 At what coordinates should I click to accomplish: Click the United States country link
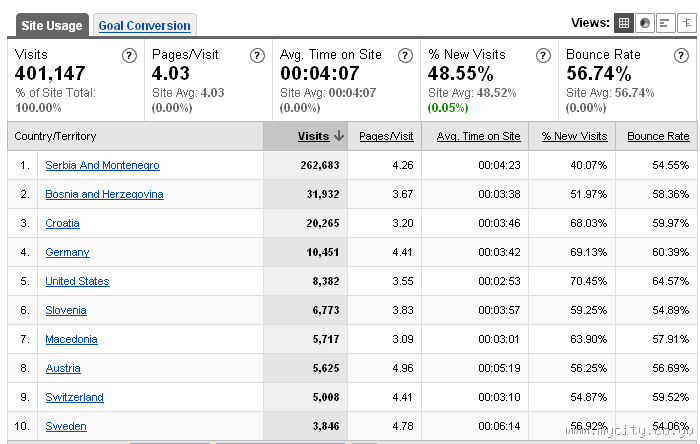click(77, 281)
